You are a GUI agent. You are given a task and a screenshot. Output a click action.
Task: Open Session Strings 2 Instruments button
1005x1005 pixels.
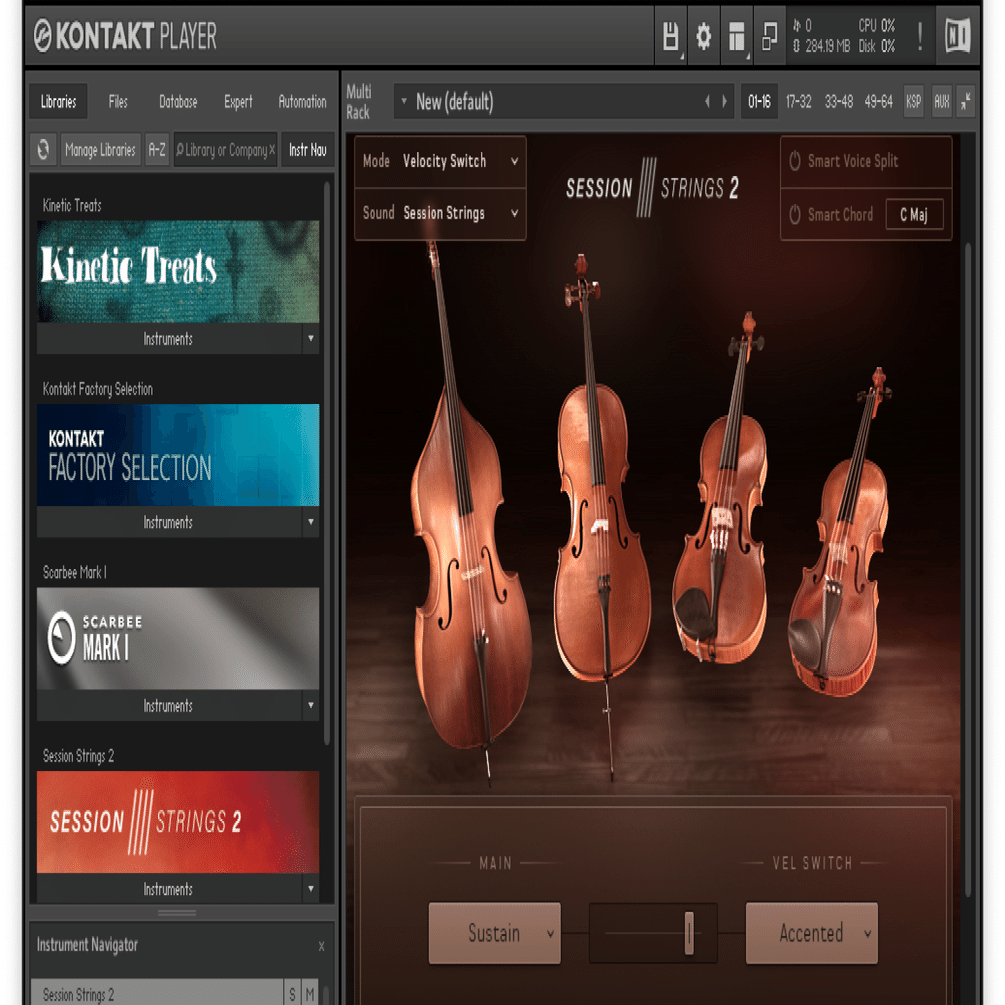(169, 889)
